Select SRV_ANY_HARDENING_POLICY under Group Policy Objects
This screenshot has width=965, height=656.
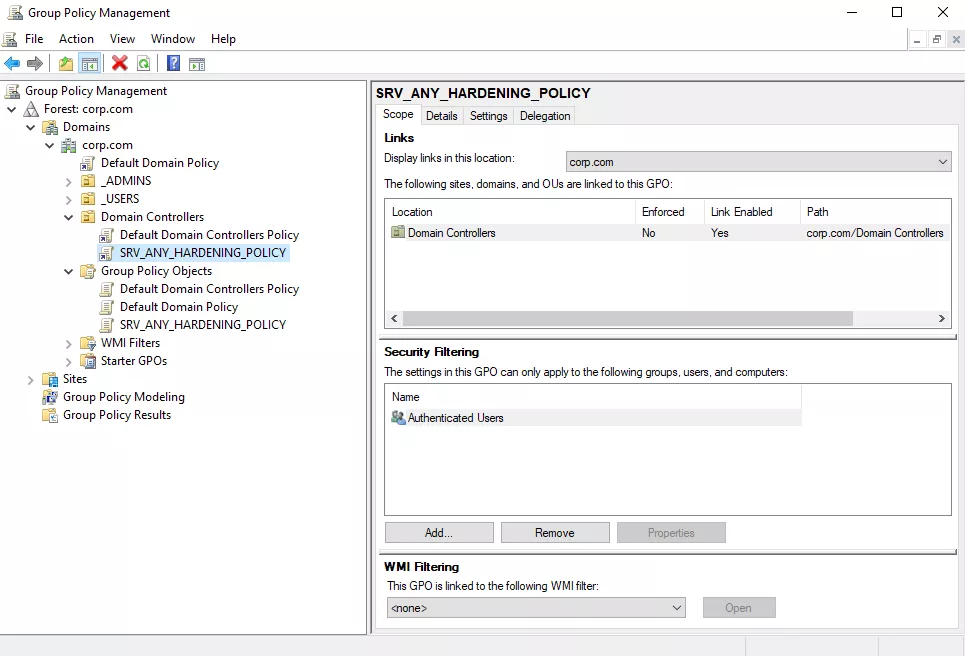click(x=202, y=325)
